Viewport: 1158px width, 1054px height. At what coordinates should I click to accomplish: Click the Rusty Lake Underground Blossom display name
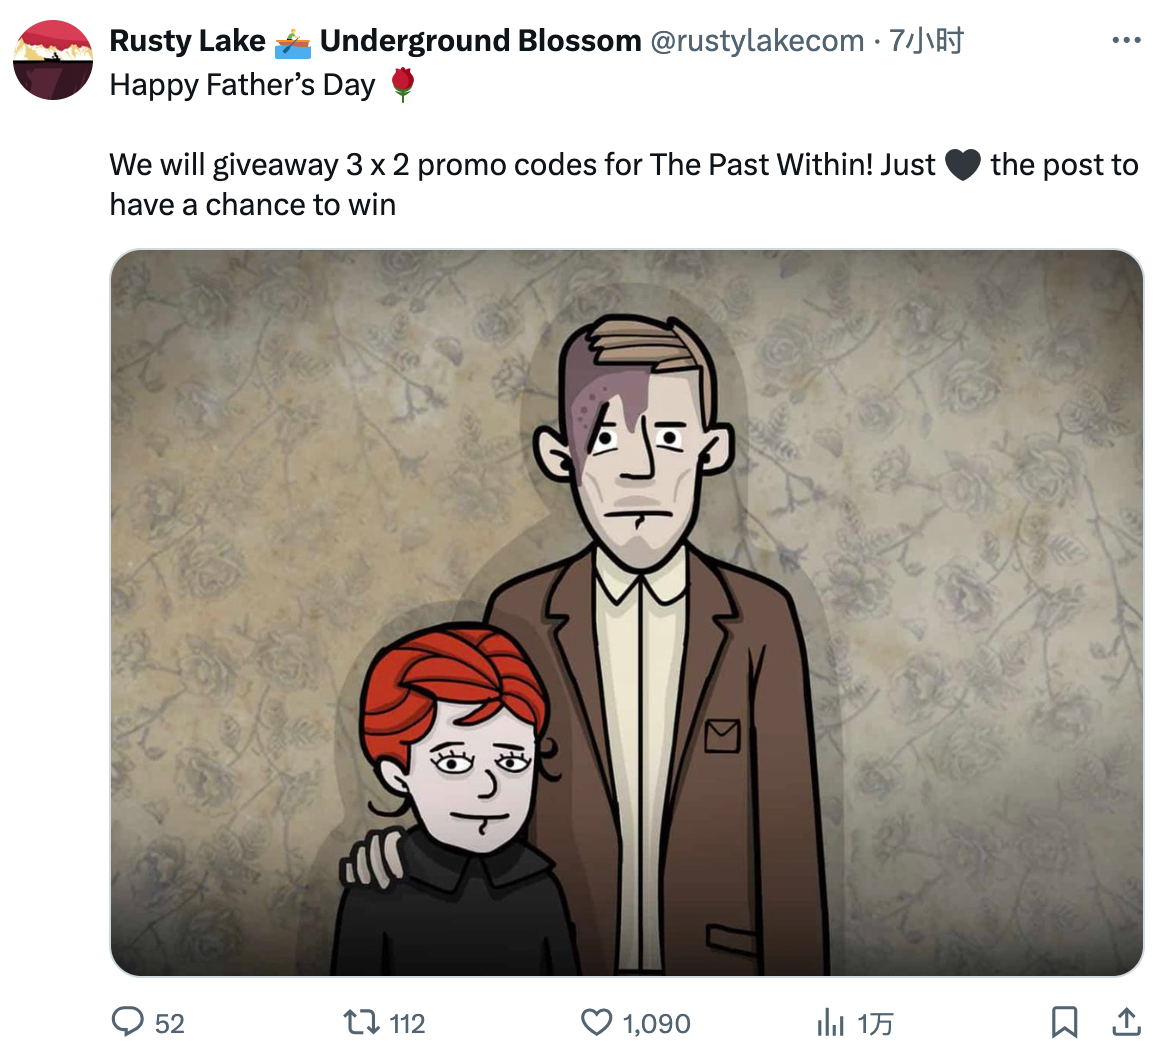[x=375, y=41]
